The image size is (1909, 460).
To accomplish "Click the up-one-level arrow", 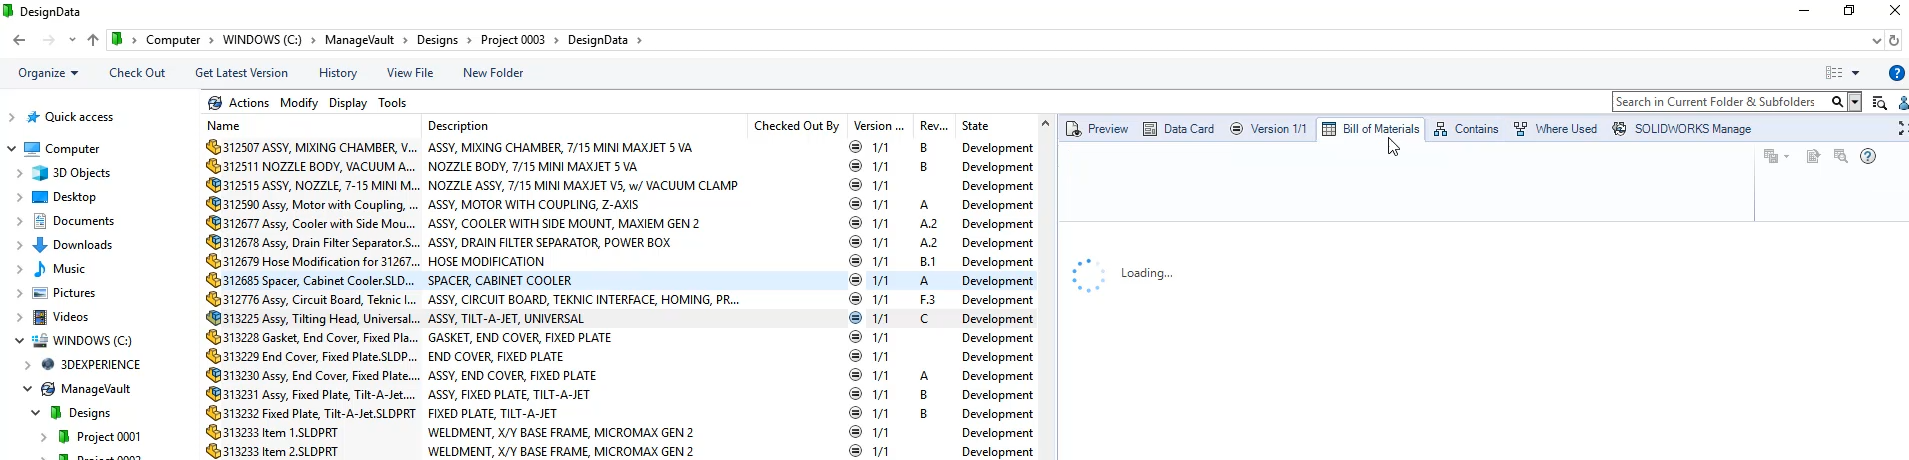I will point(93,40).
